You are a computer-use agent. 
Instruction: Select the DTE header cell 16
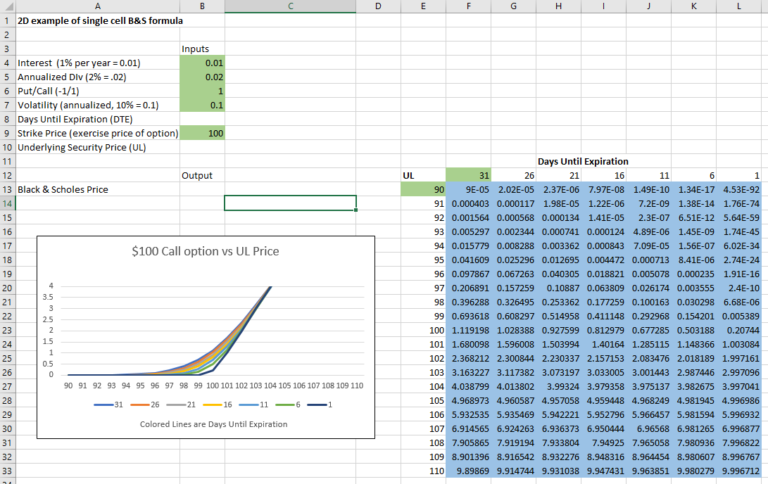tap(603, 175)
